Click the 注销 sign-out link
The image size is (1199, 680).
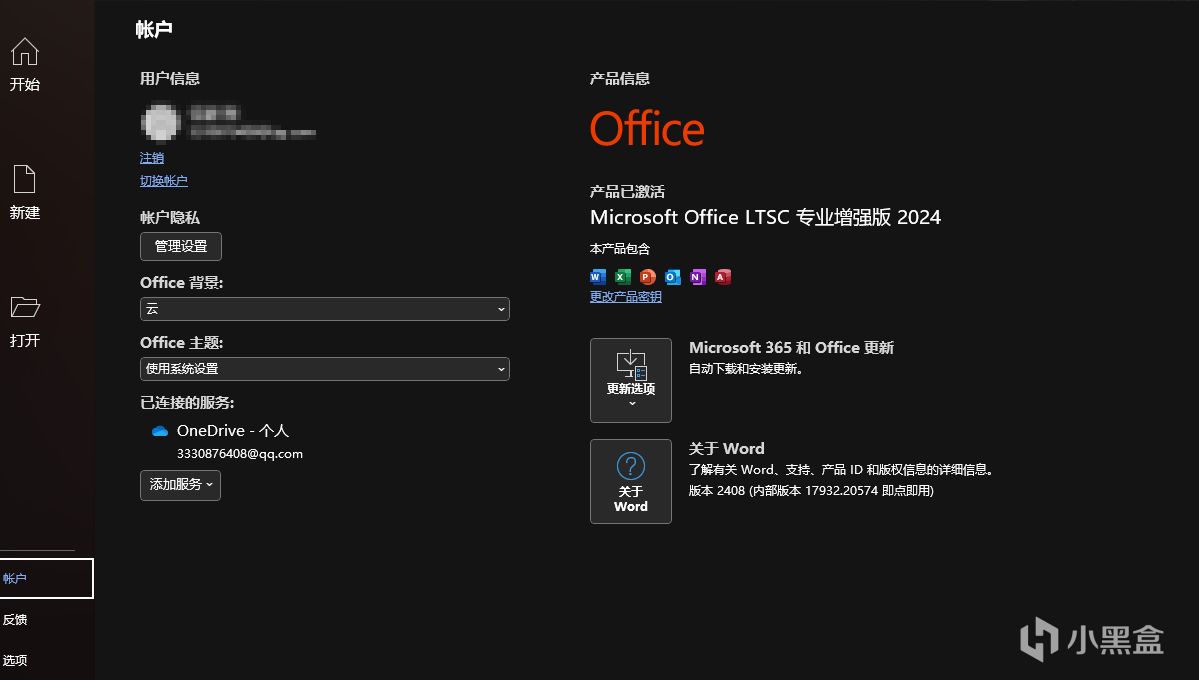point(151,158)
